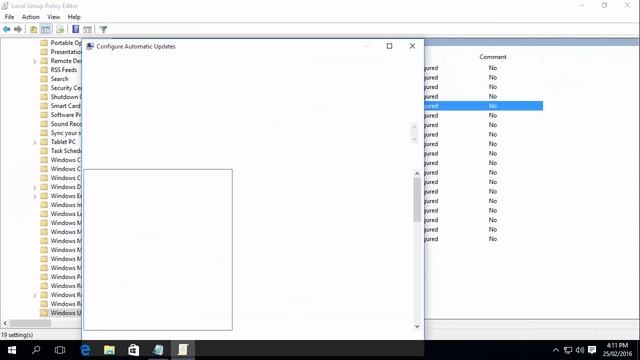Click the tree pane horizontal scrollbar thumb
The height and width of the screenshot is (360, 640).
pos(30,323)
